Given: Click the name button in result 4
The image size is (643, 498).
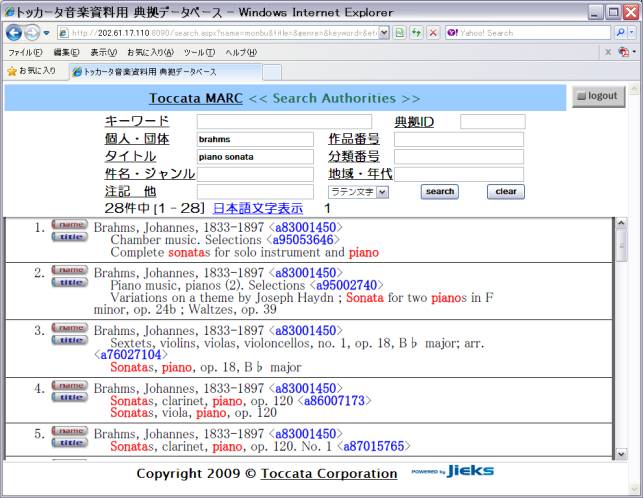Looking at the screenshot, I should coord(69,386).
